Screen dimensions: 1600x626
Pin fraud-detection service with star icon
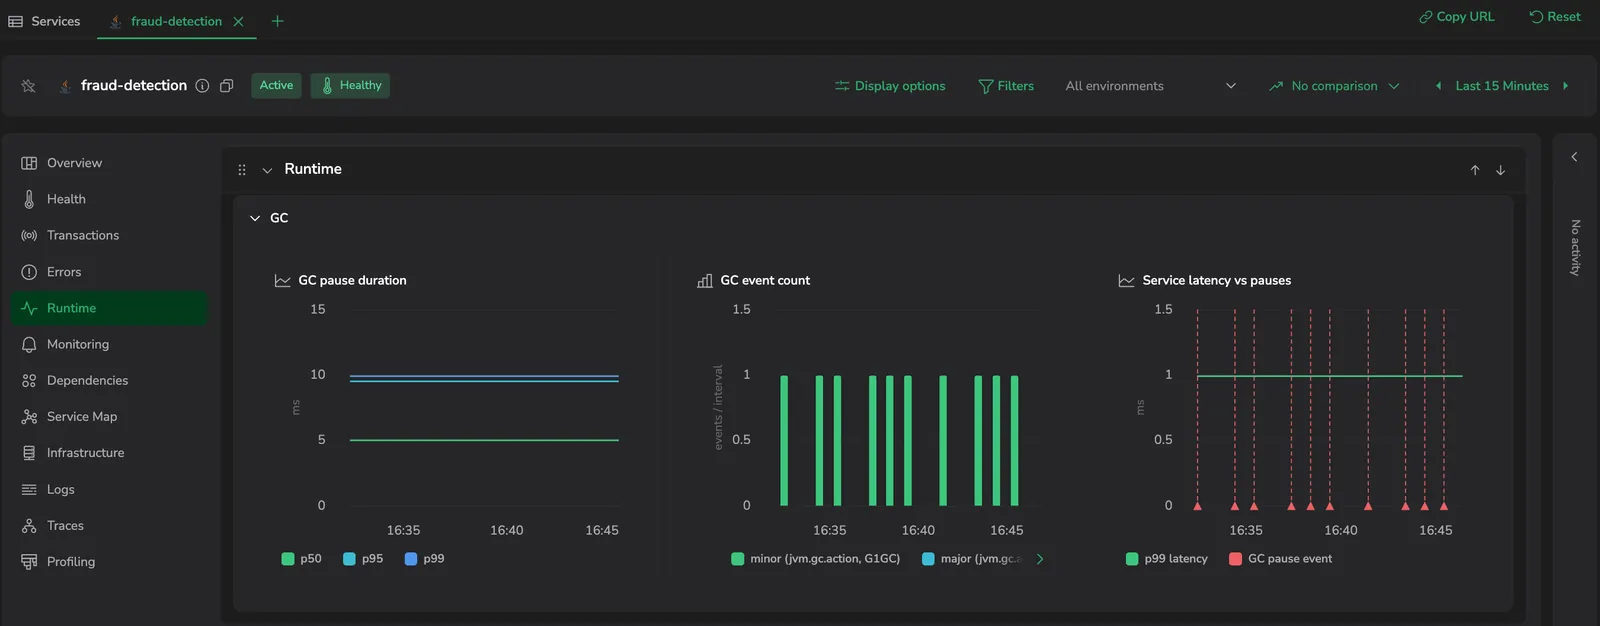tap(28, 86)
